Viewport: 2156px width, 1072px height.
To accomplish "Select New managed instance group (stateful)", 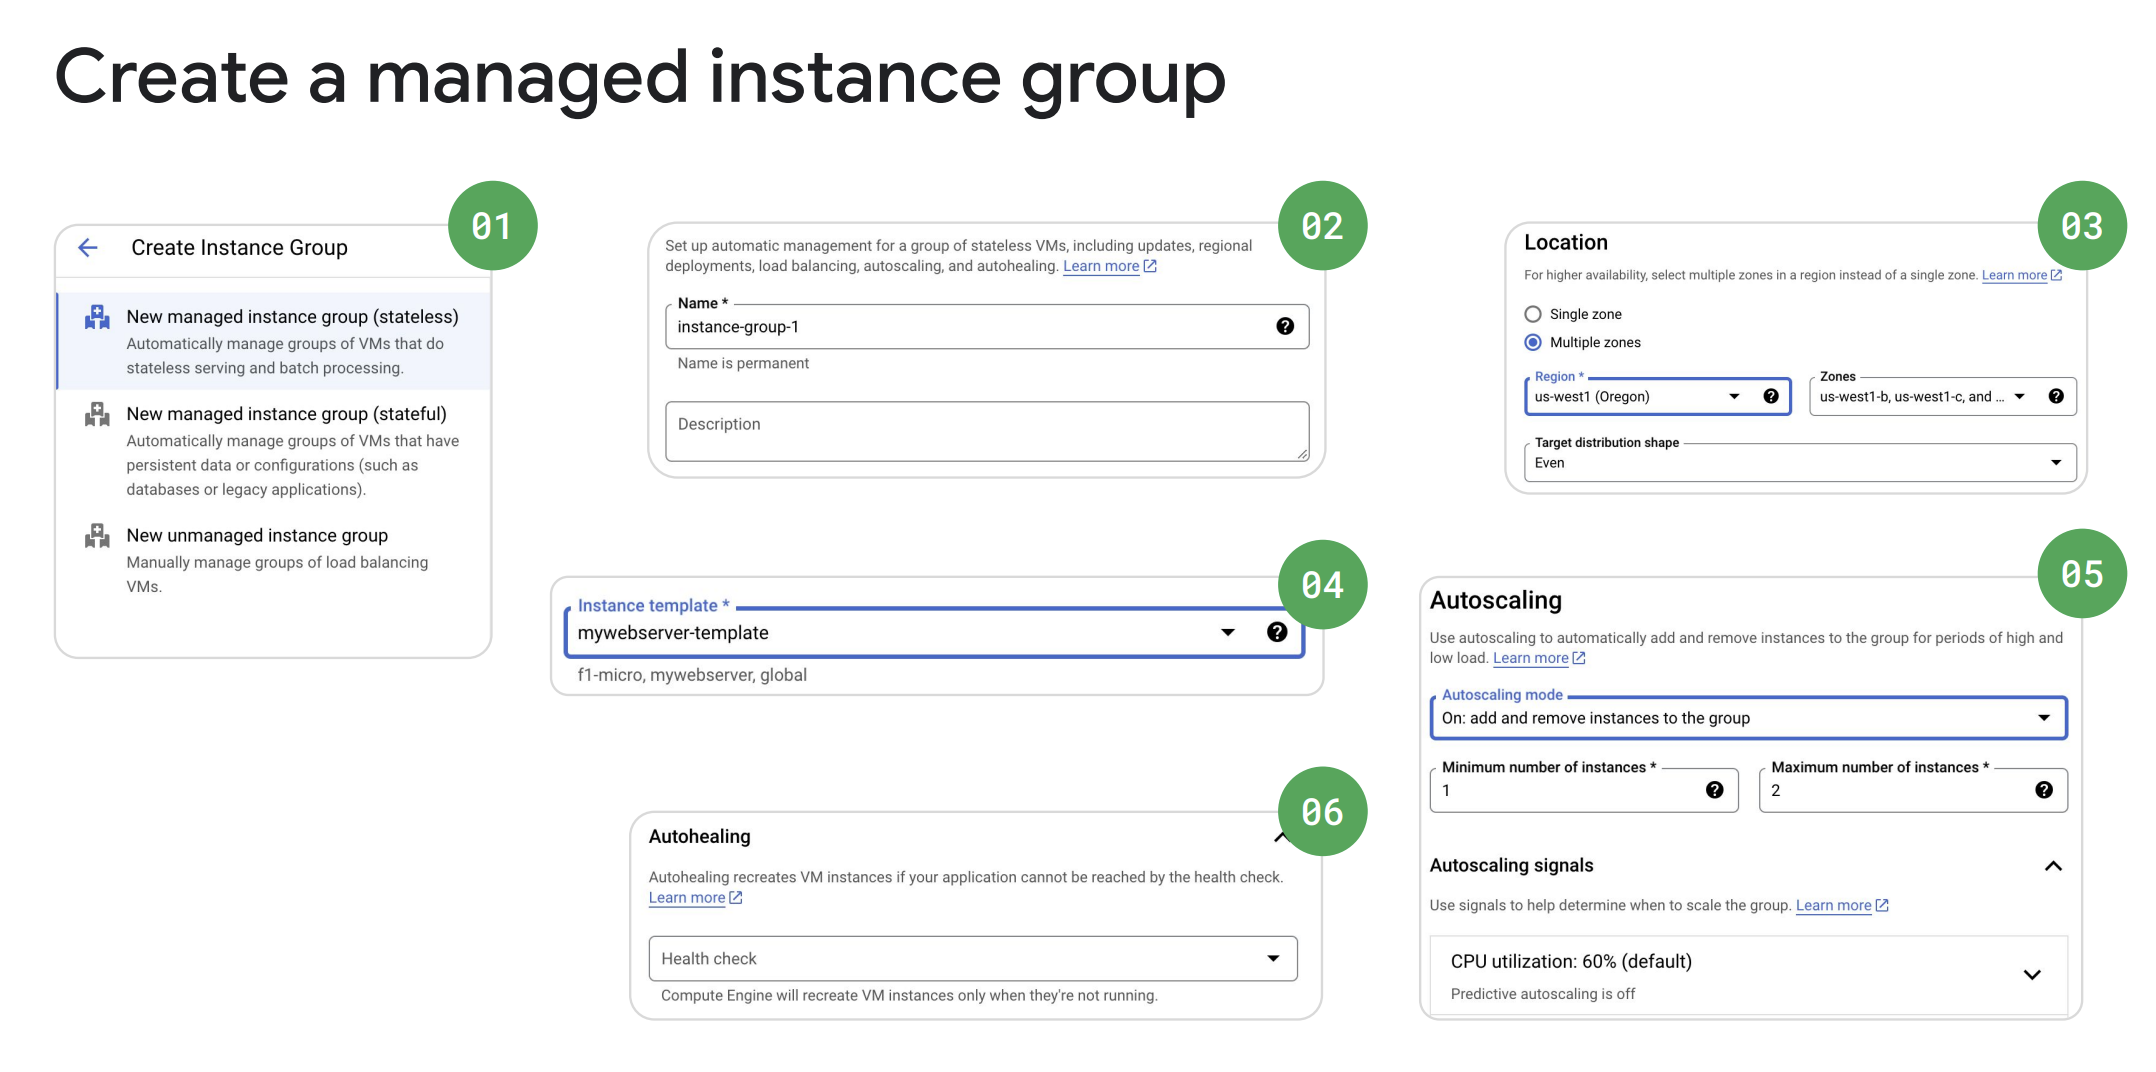I will pos(286,414).
